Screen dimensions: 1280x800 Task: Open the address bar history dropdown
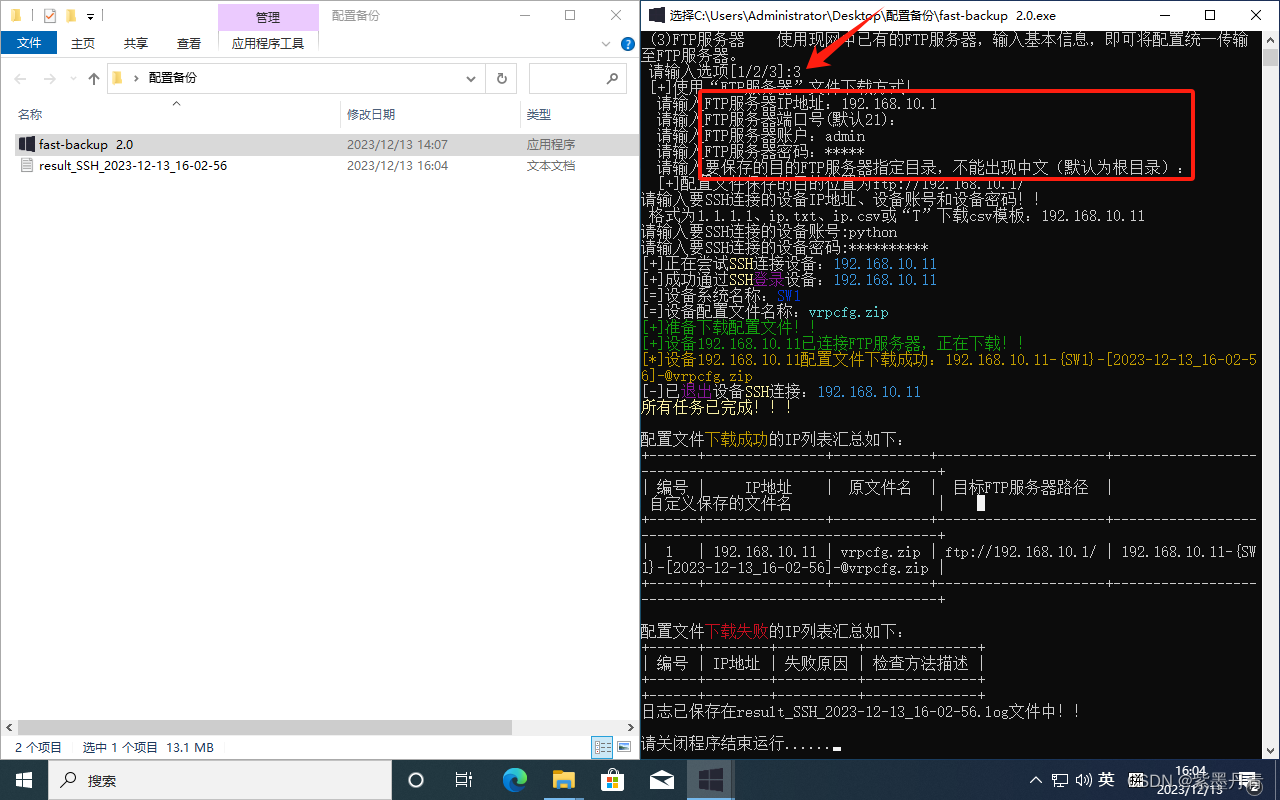[x=471, y=78]
